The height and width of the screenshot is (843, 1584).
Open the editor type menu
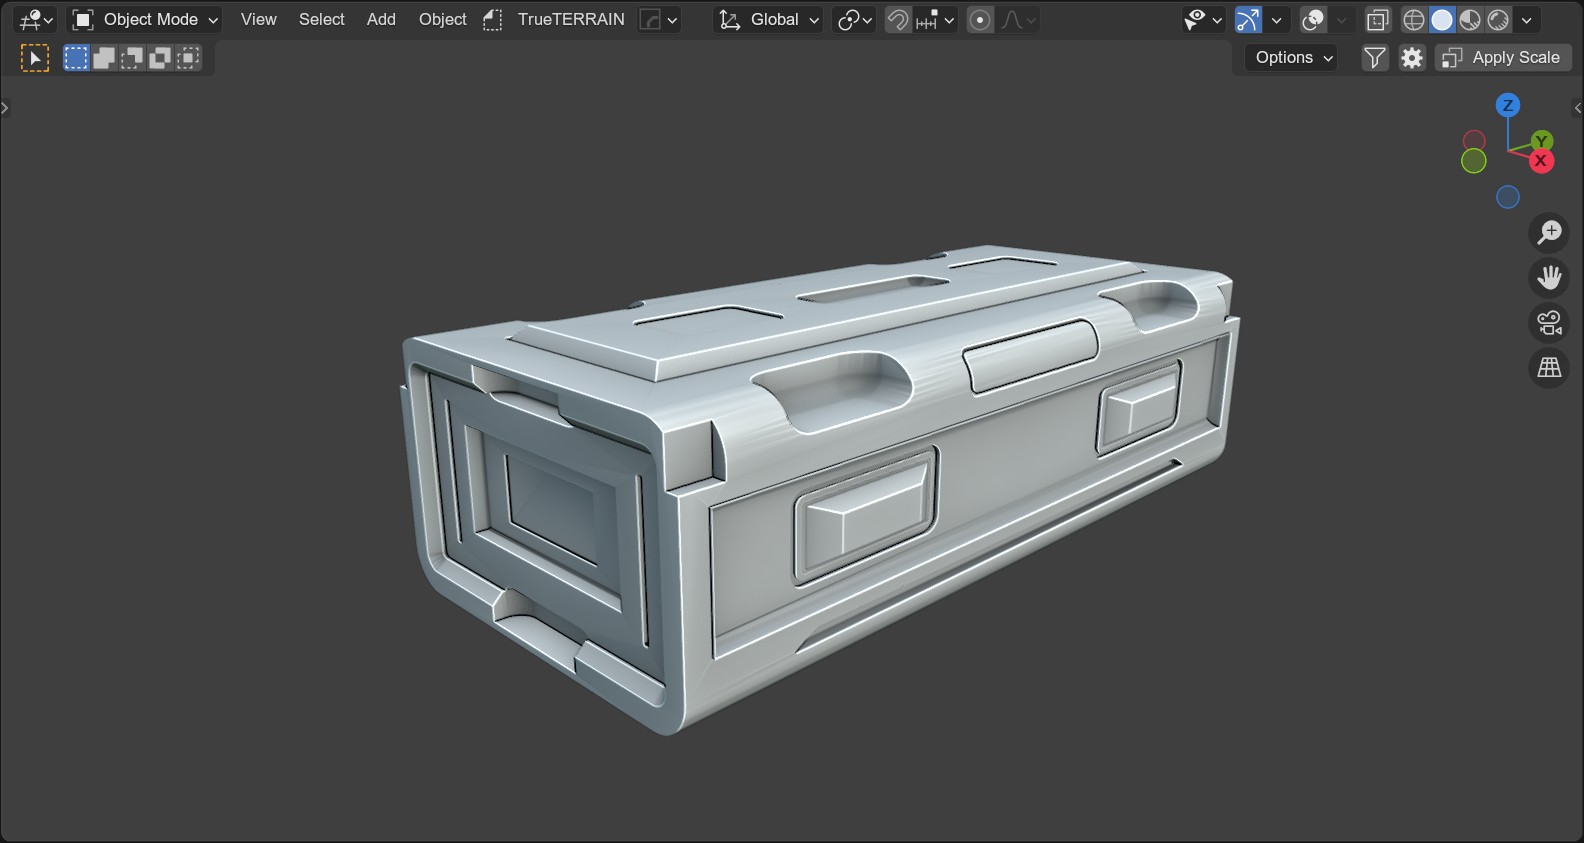tap(36, 19)
